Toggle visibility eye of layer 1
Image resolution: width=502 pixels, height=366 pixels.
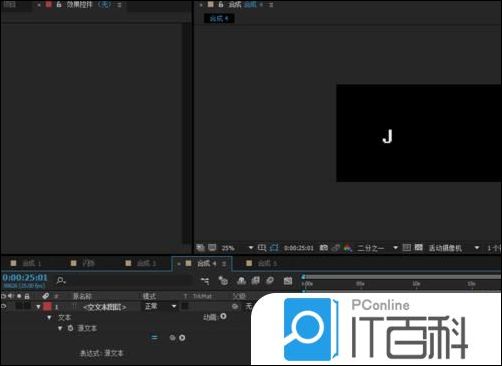pos(4,306)
